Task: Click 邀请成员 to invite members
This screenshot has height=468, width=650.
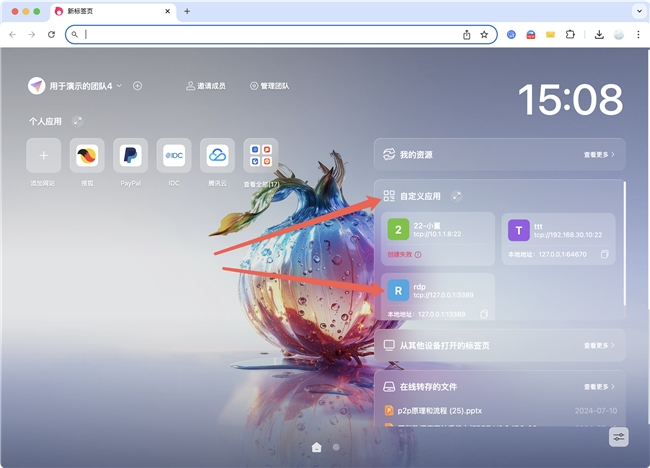Action: point(205,86)
